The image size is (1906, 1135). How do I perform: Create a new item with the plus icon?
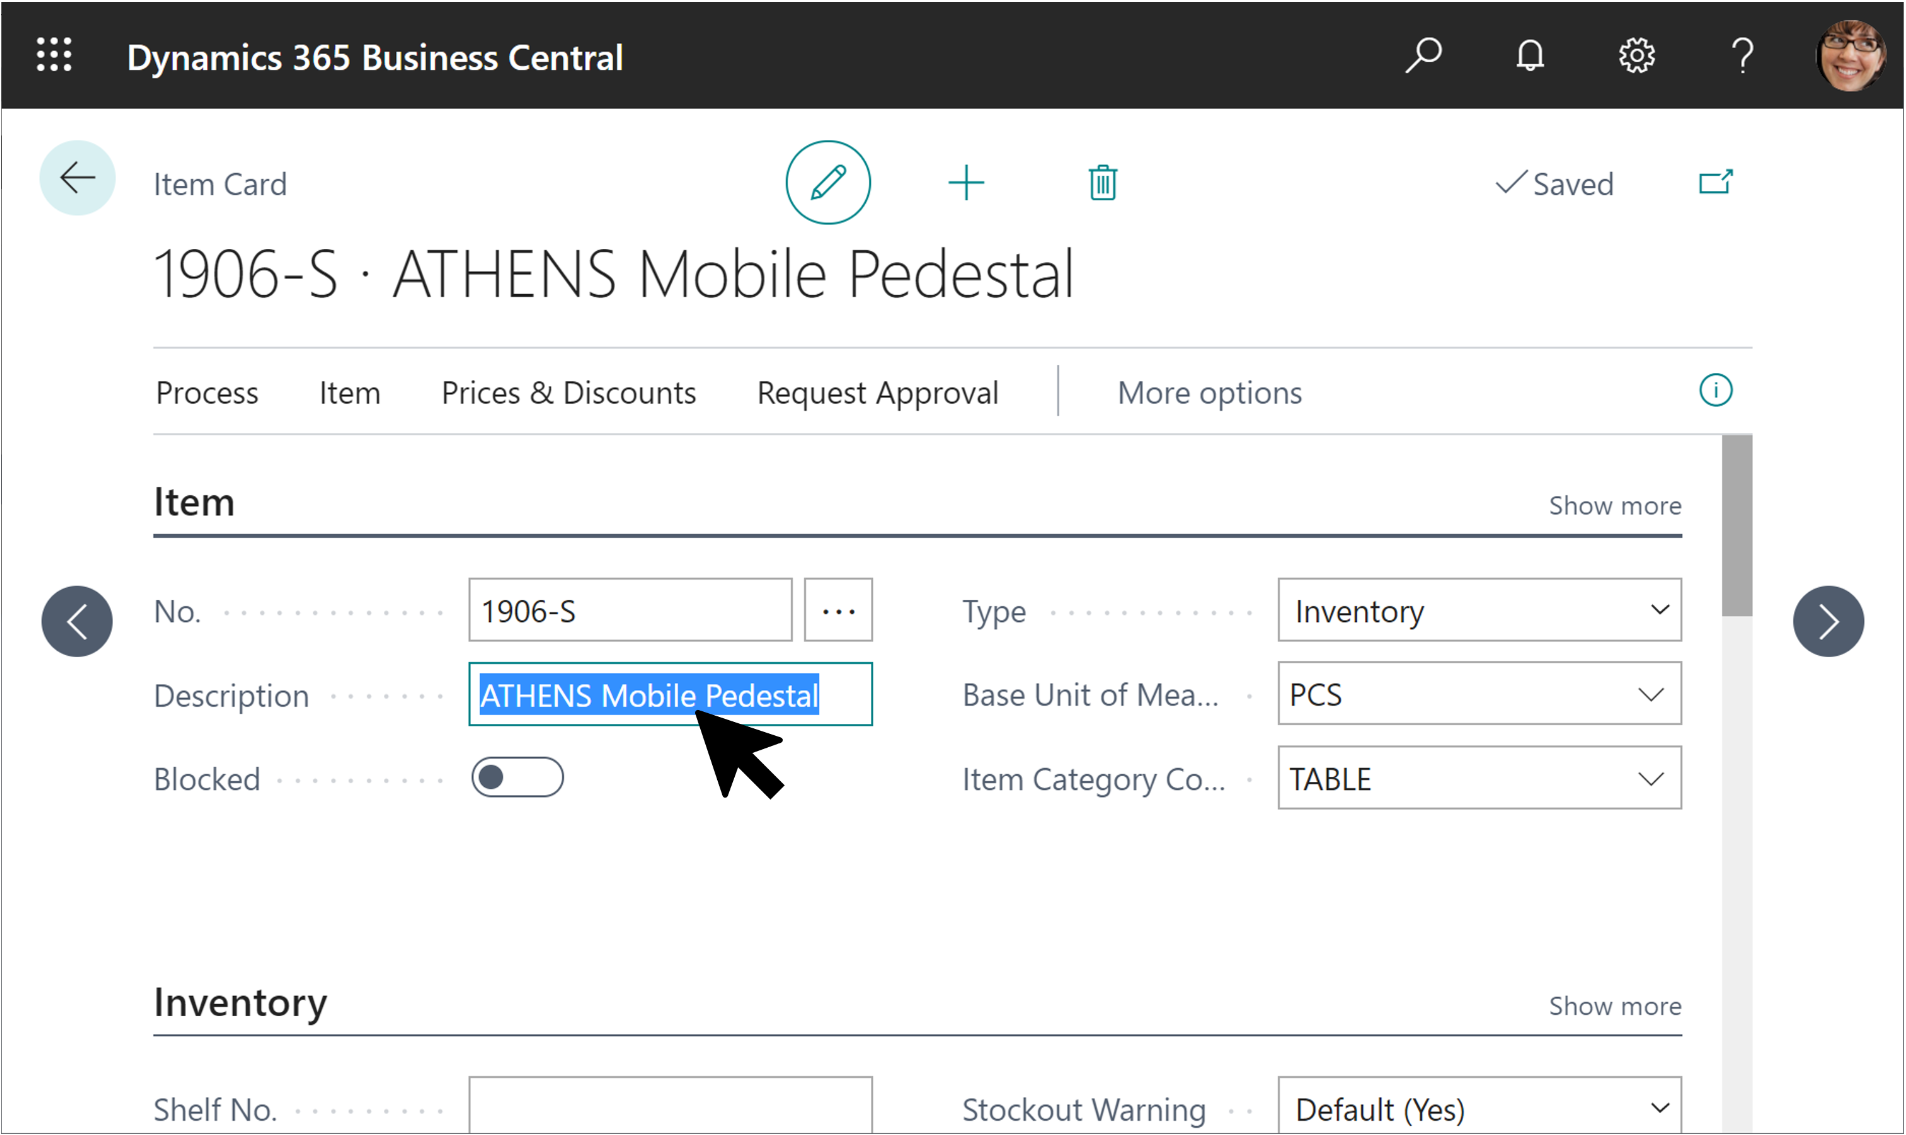pyautogui.click(x=966, y=182)
